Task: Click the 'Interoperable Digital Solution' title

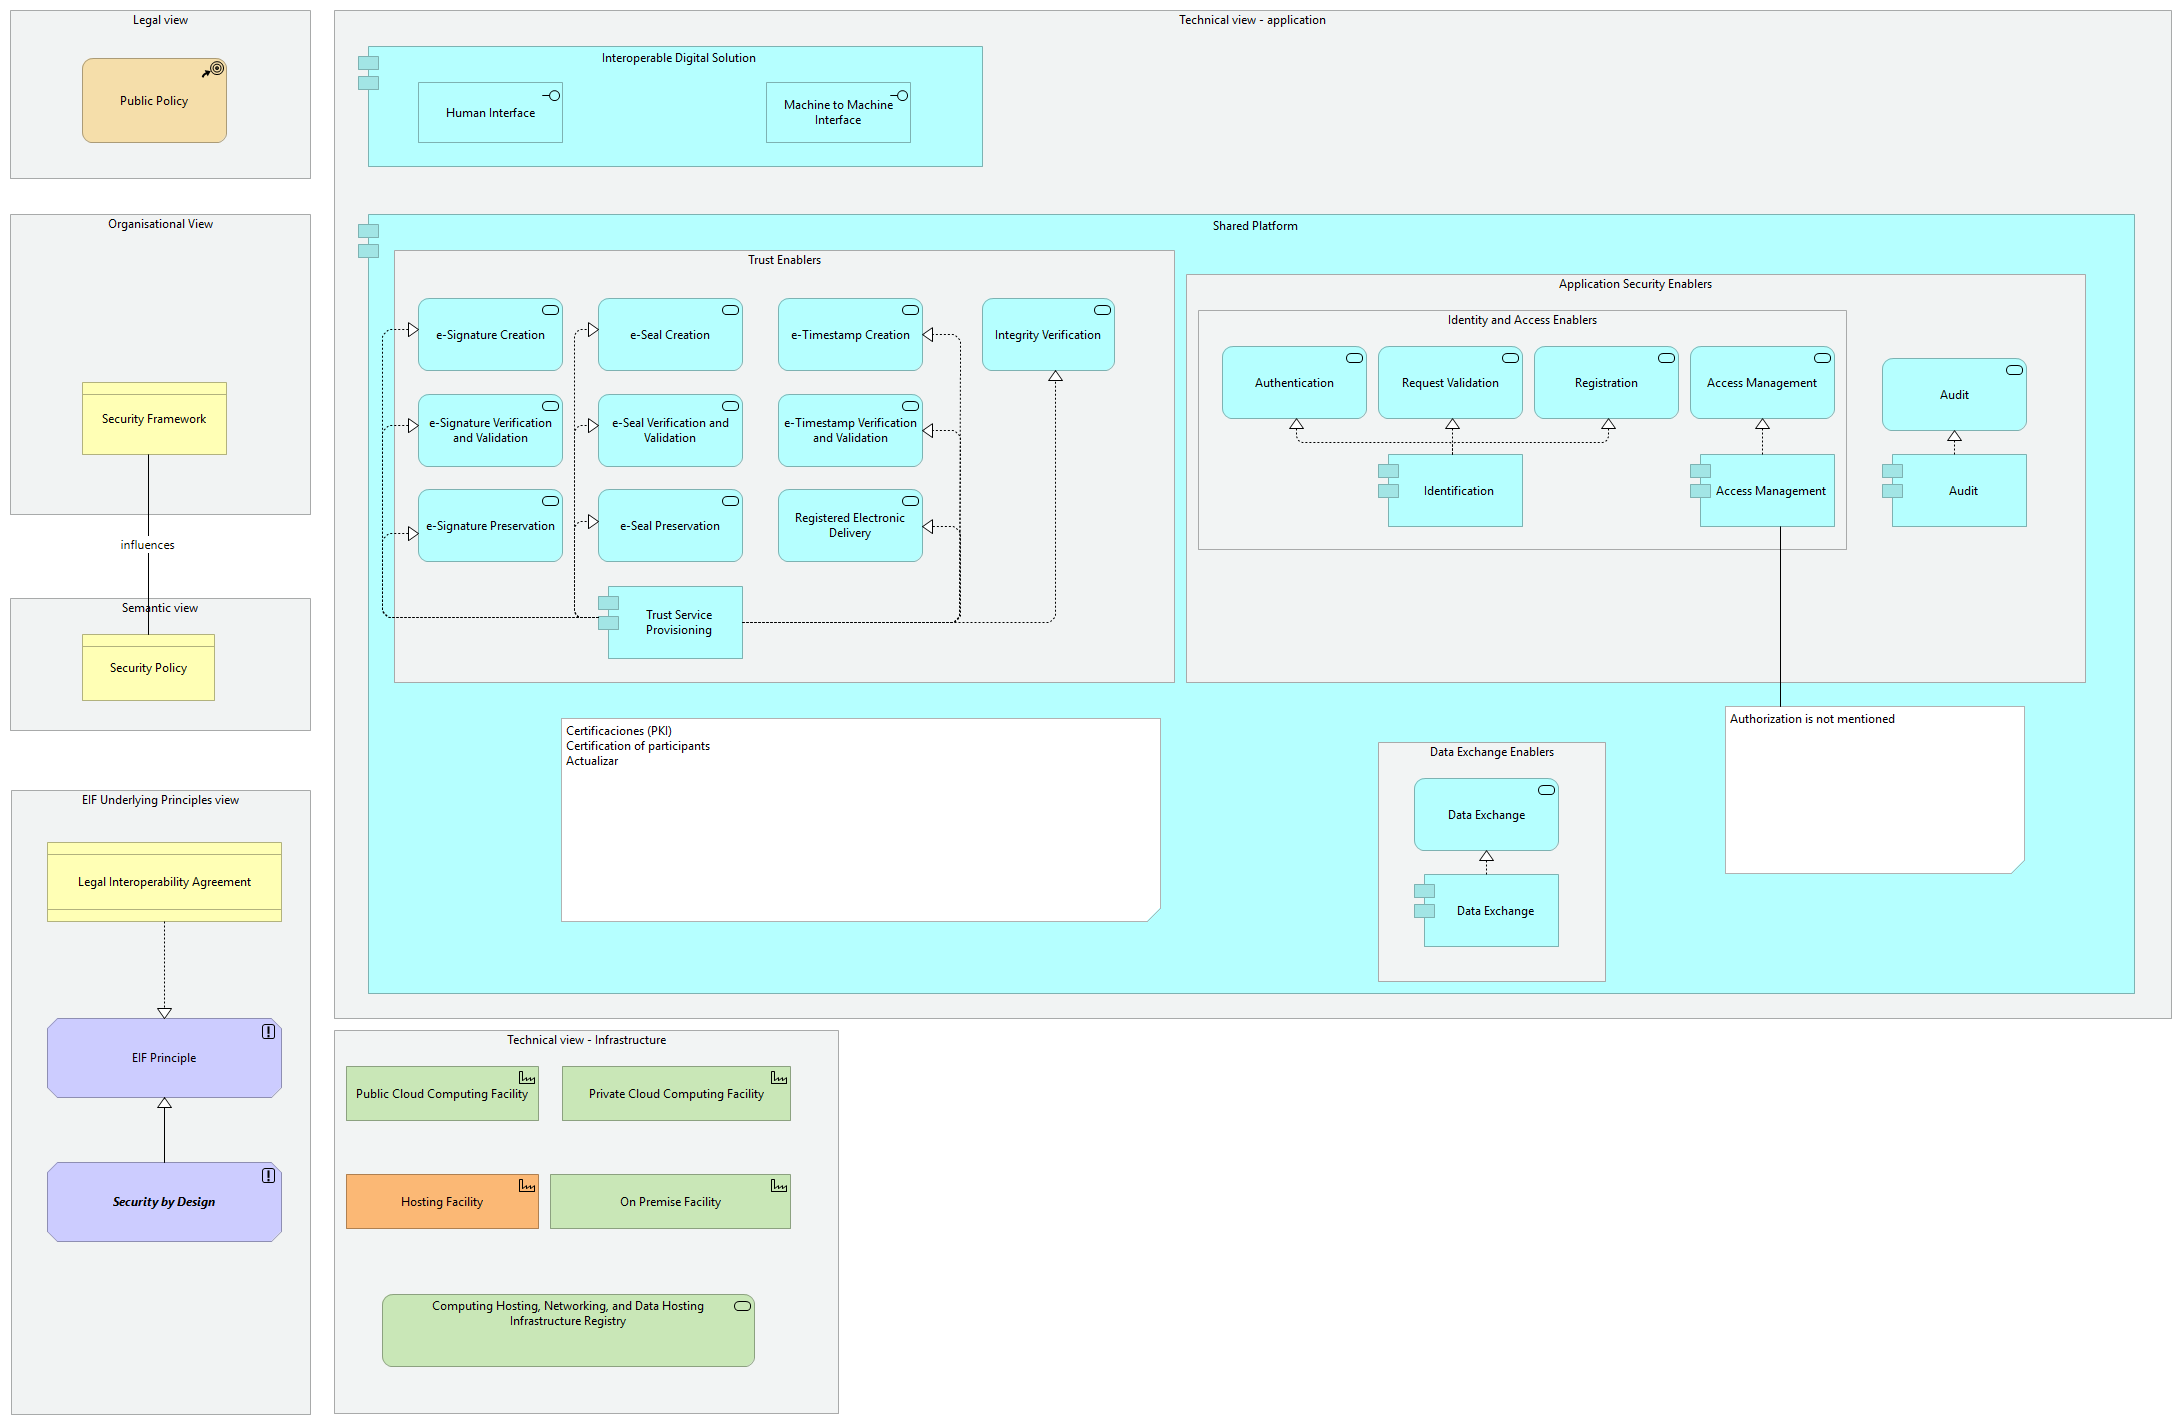Action: tap(678, 58)
